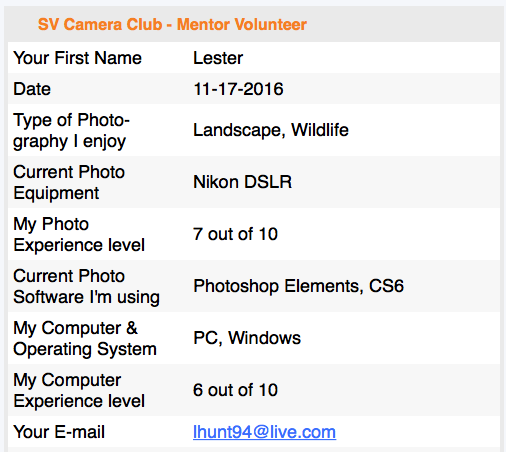Image resolution: width=506 pixels, height=452 pixels.
Task: Click the Landscape, Wildlife entry
Action: (x=271, y=130)
